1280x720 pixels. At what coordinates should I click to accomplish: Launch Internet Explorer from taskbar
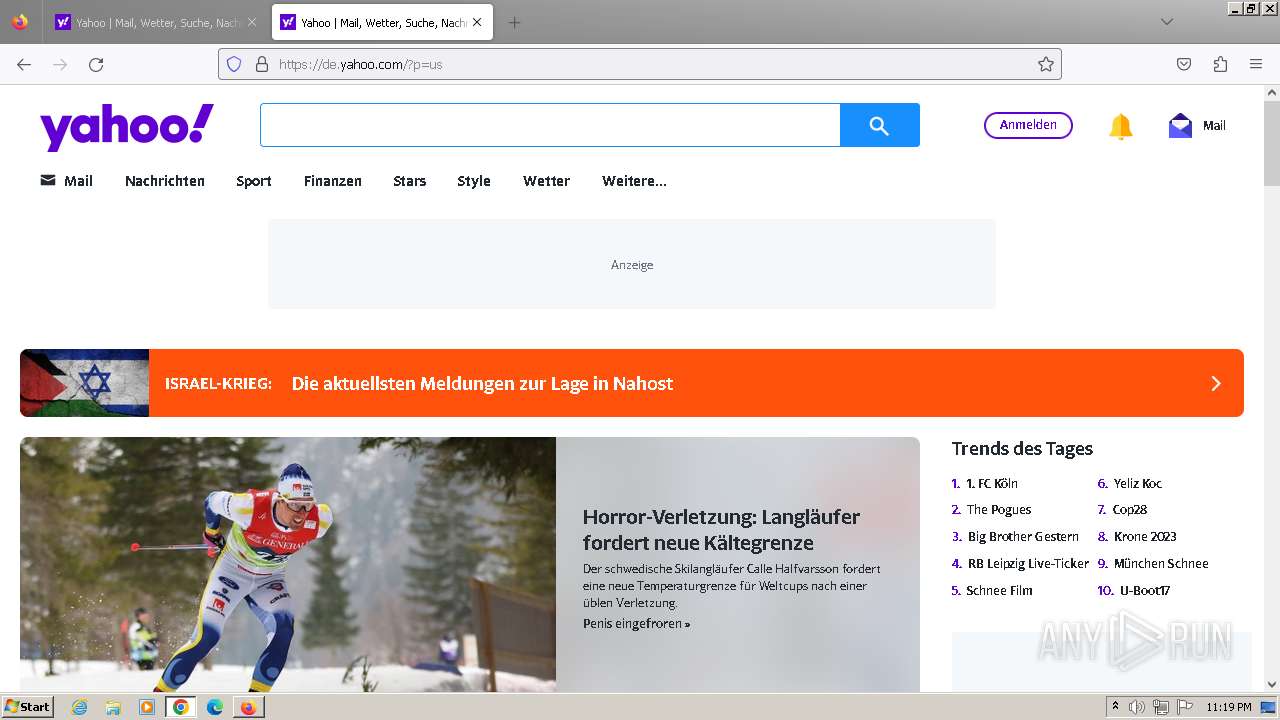click(79, 707)
